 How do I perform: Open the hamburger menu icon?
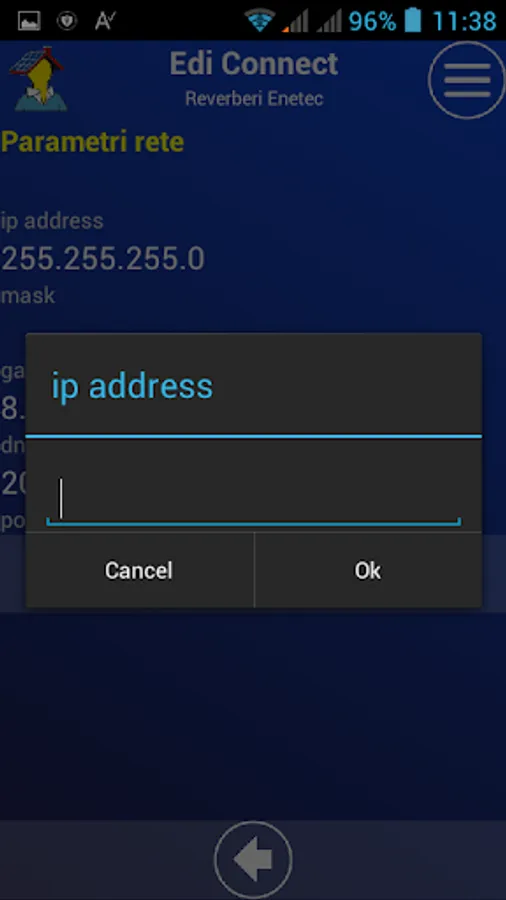click(466, 80)
